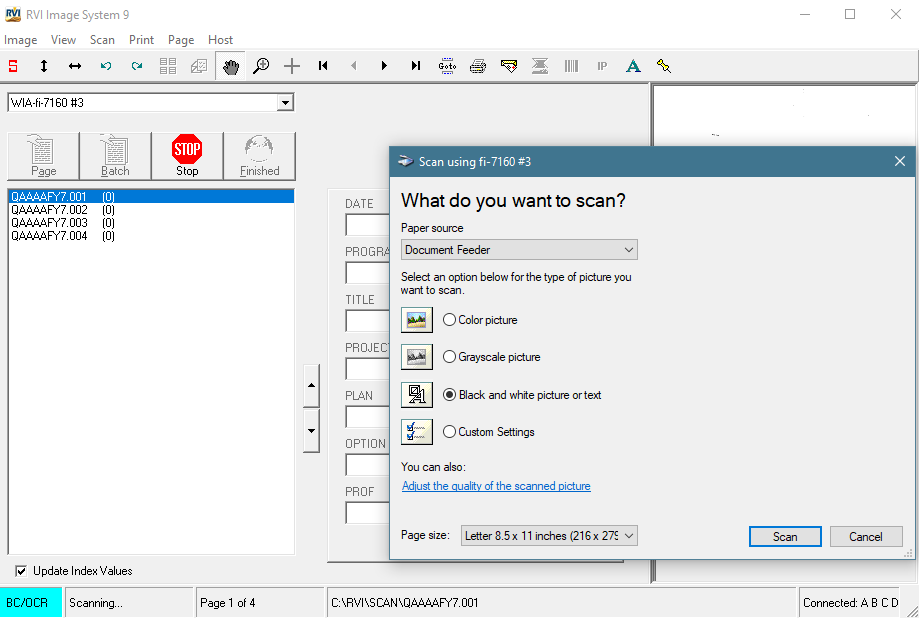
Task: Select the Grayscale picture radio button
Action: (x=449, y=356)
